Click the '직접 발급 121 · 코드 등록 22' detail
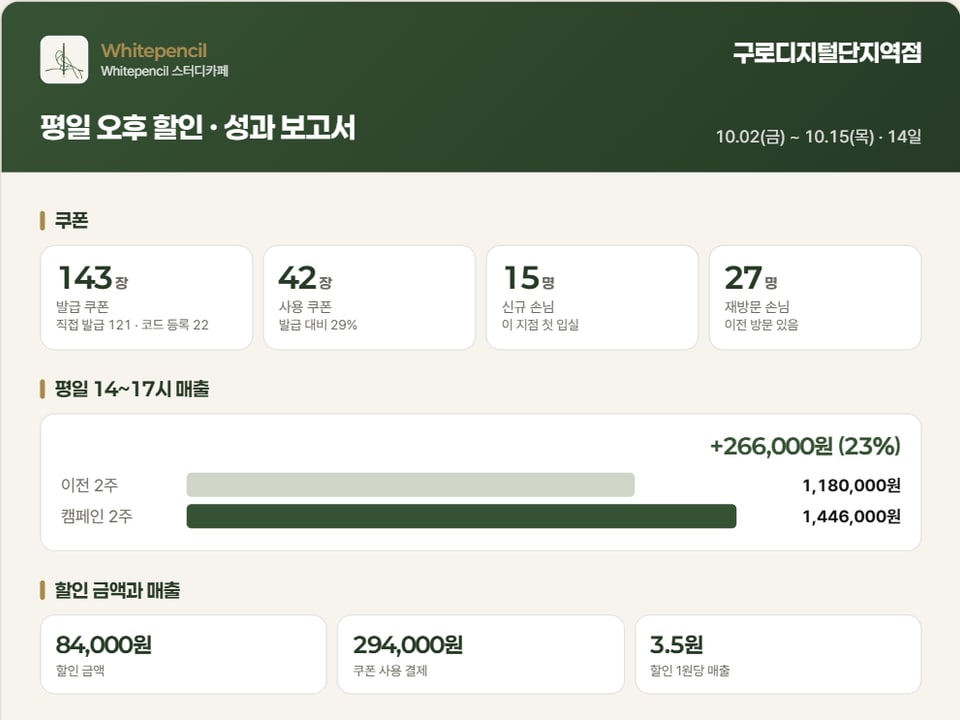The height and width of the screenshot is (720, 960). pyautogui.click(x=132, y=324)
